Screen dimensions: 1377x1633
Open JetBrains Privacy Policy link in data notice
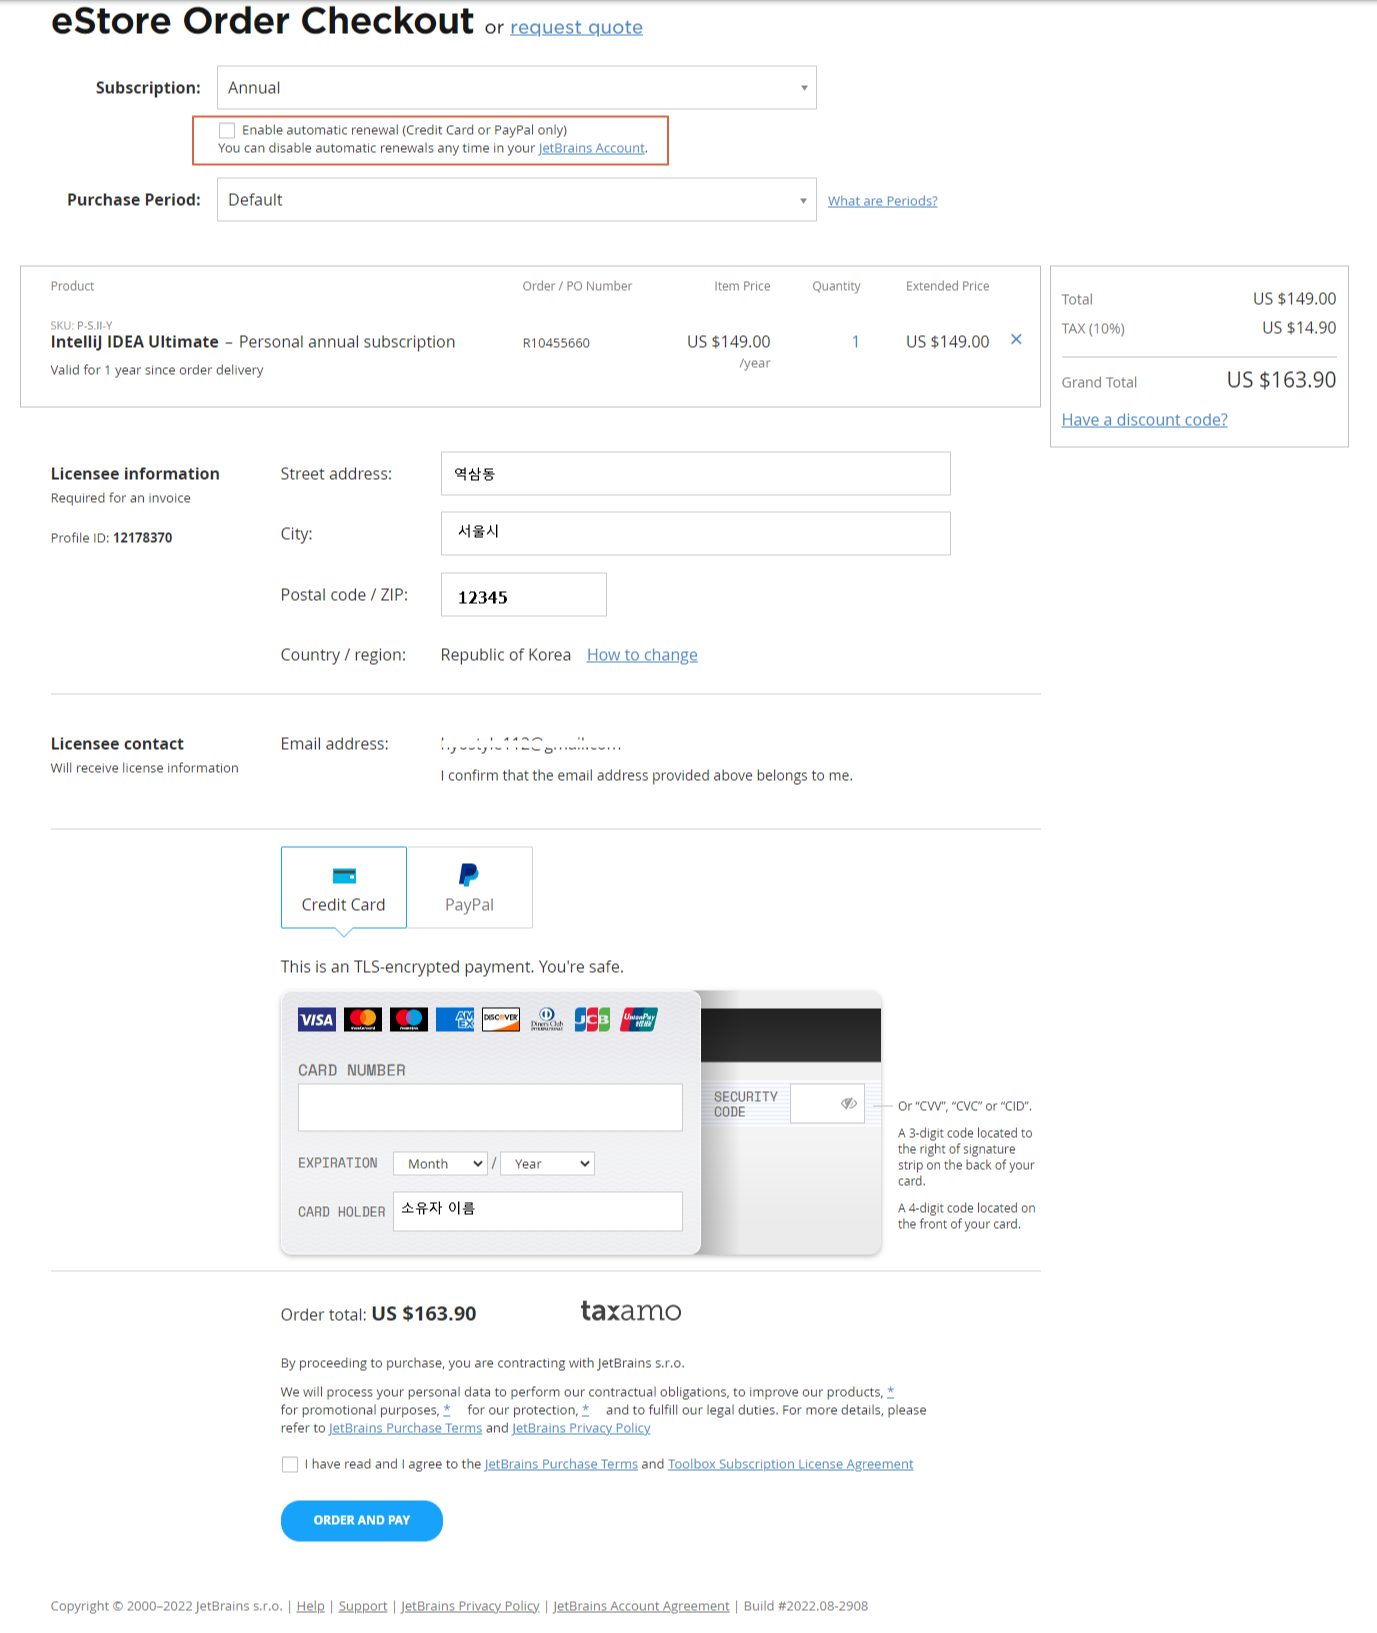[581, 1428]
